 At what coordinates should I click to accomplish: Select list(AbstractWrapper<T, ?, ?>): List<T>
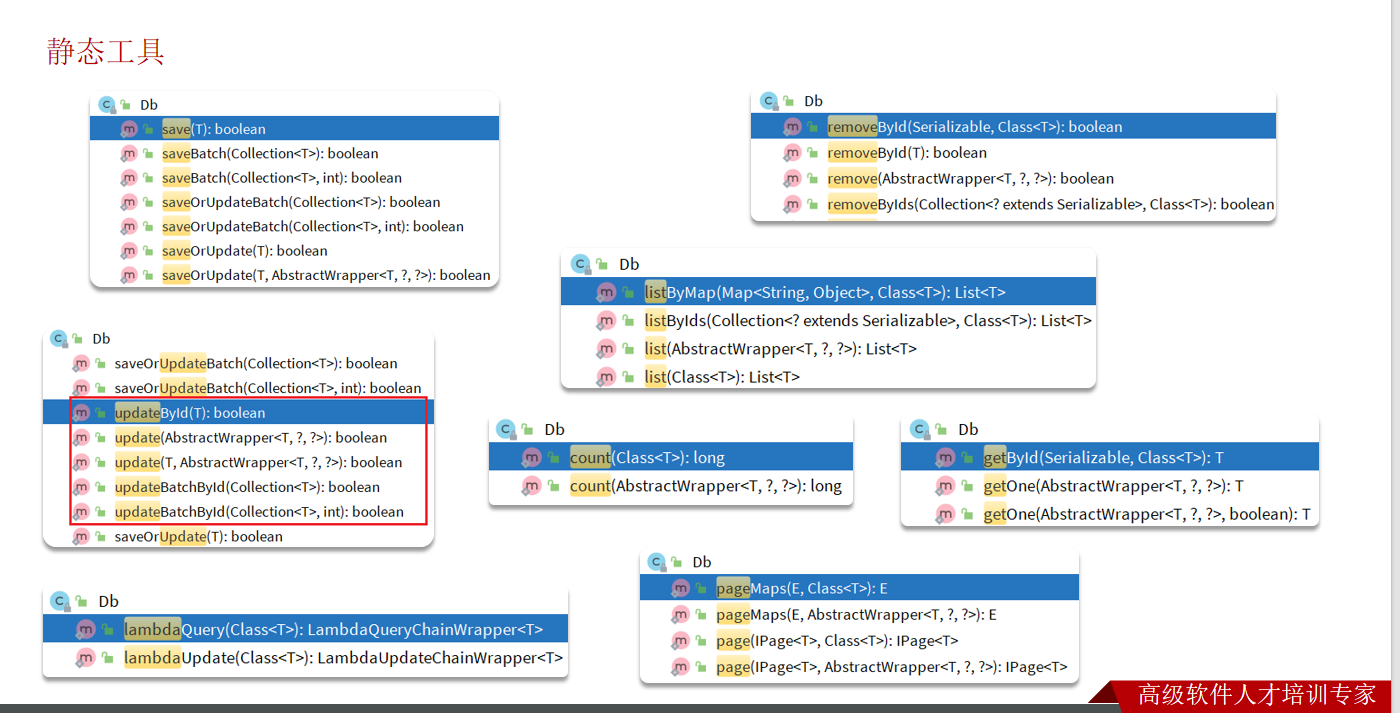tap(780, 349)
